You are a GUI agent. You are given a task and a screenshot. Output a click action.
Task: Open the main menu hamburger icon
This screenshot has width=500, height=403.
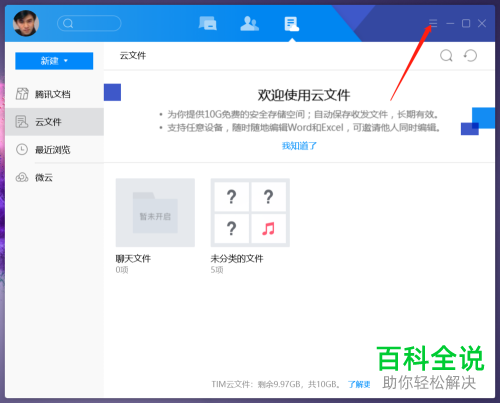(x=433, y=23)
